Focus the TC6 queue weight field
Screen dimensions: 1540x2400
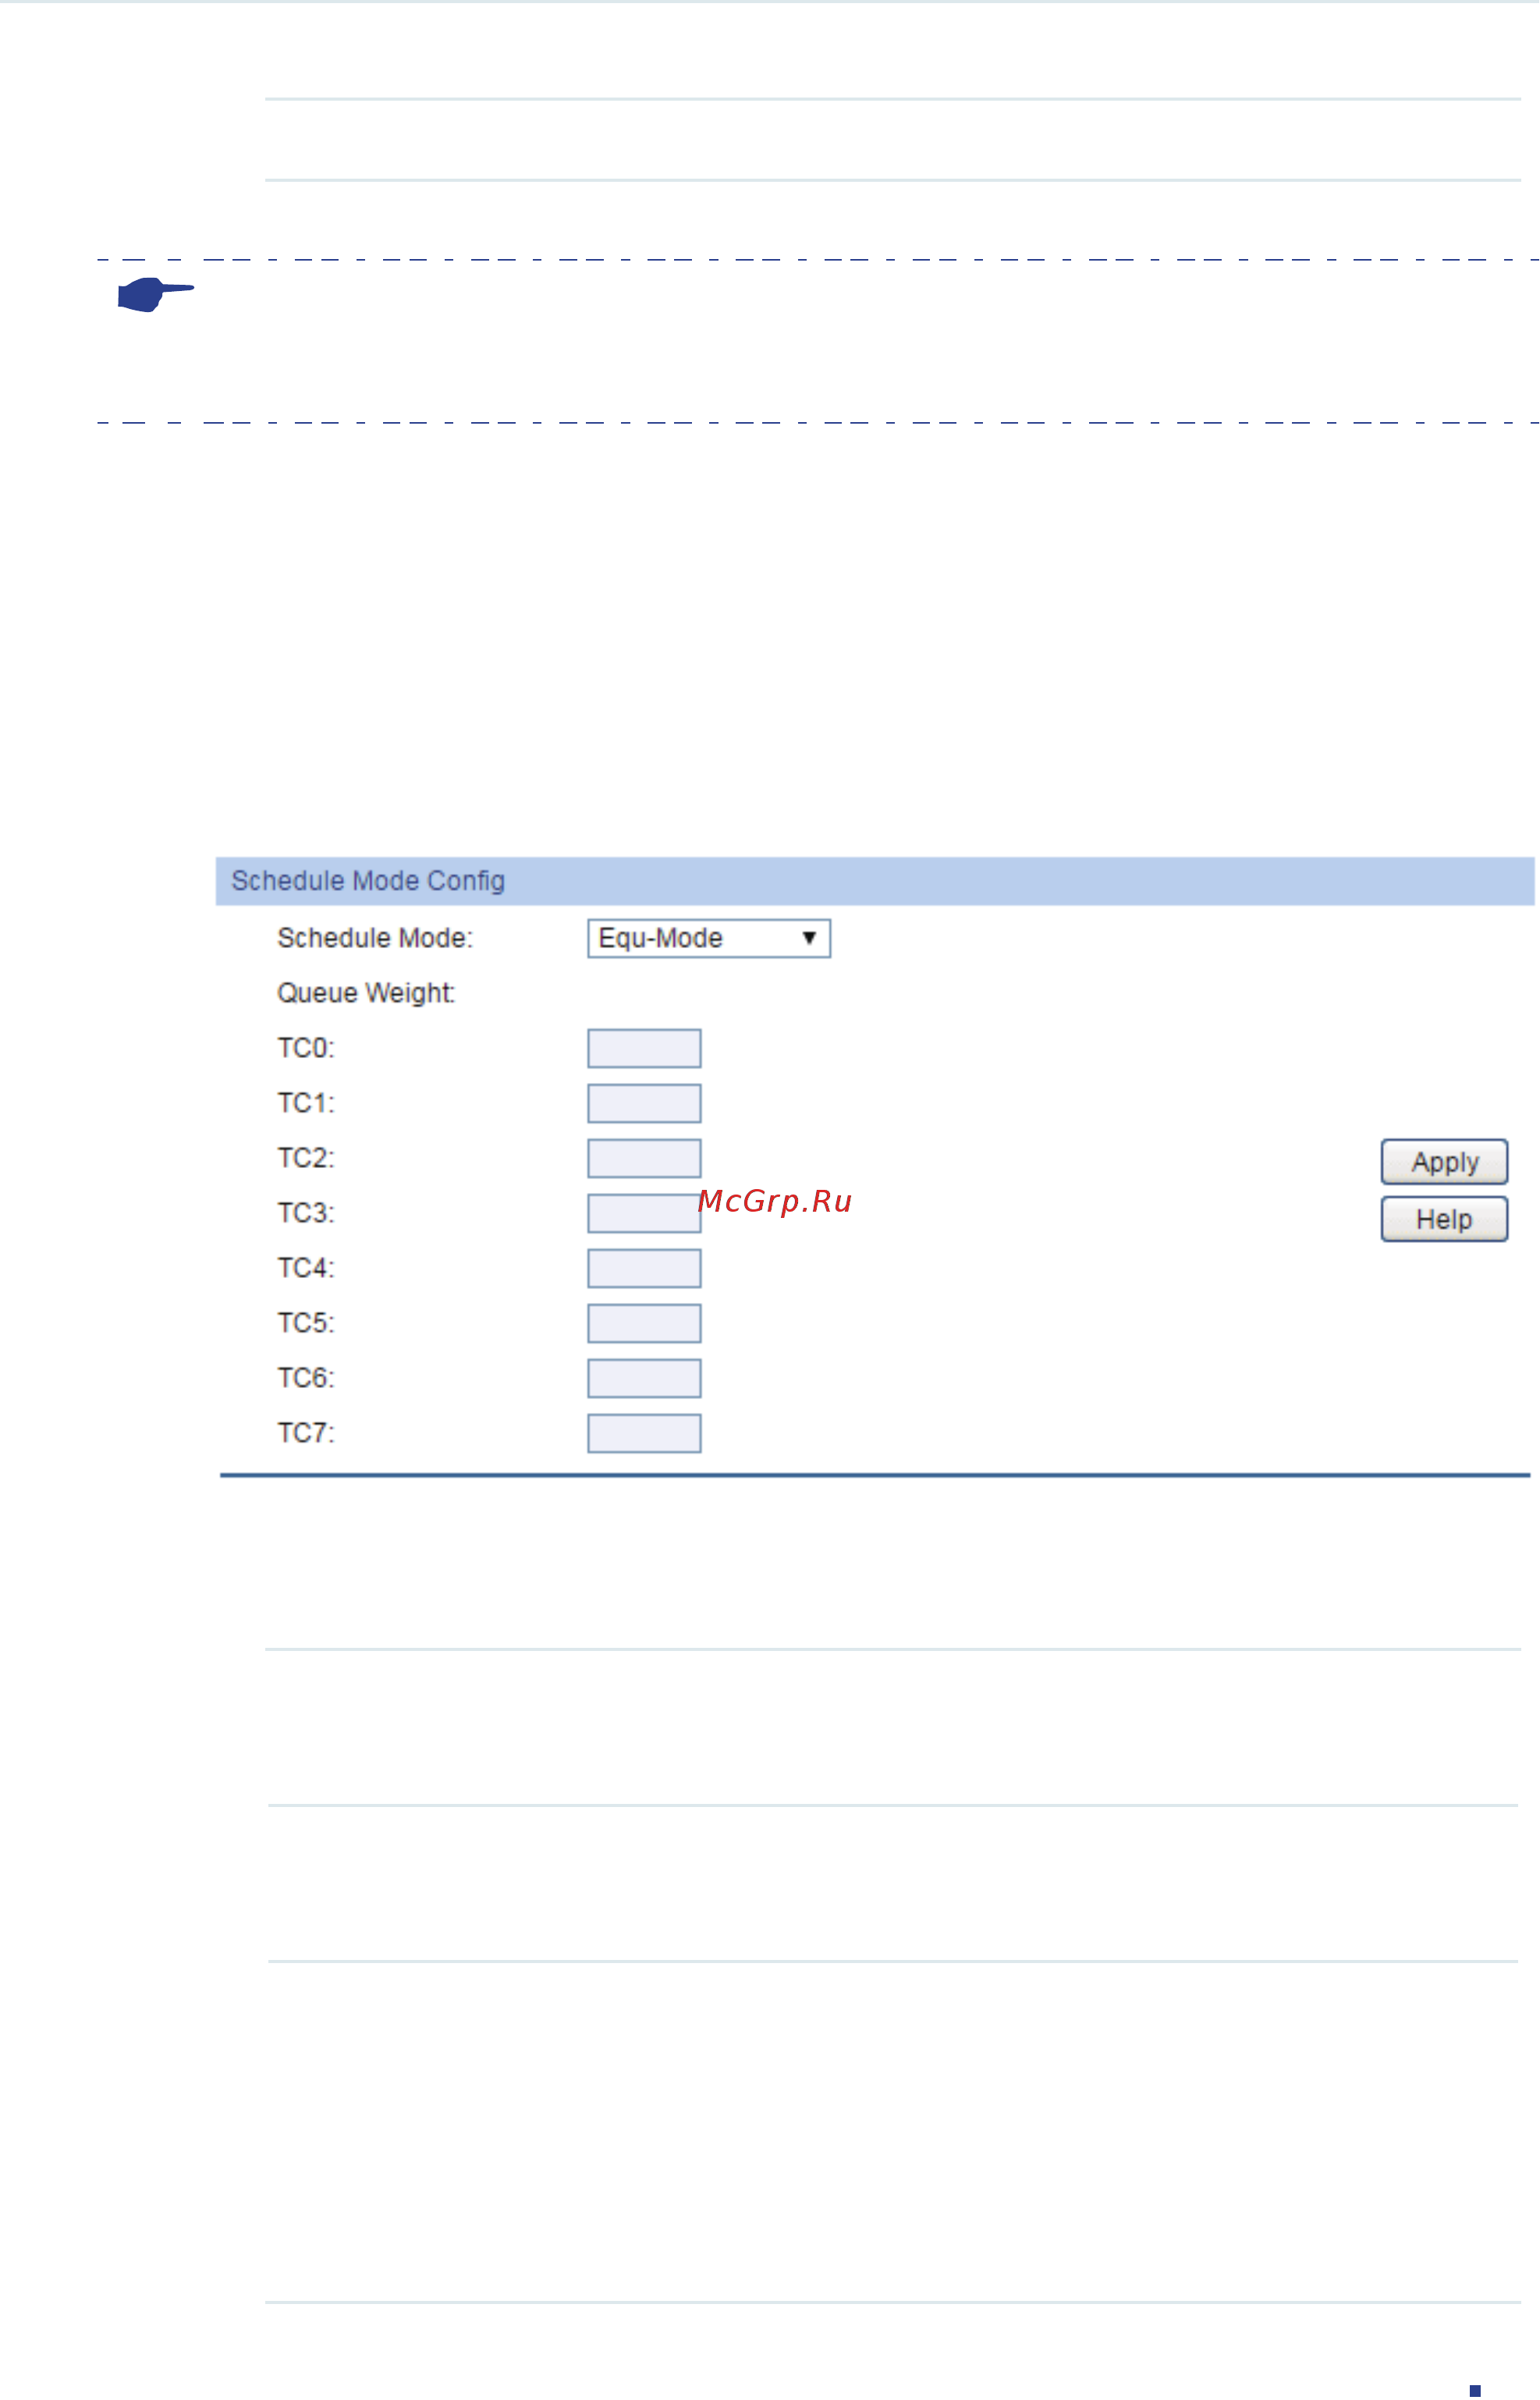(x=644, y=1378)
